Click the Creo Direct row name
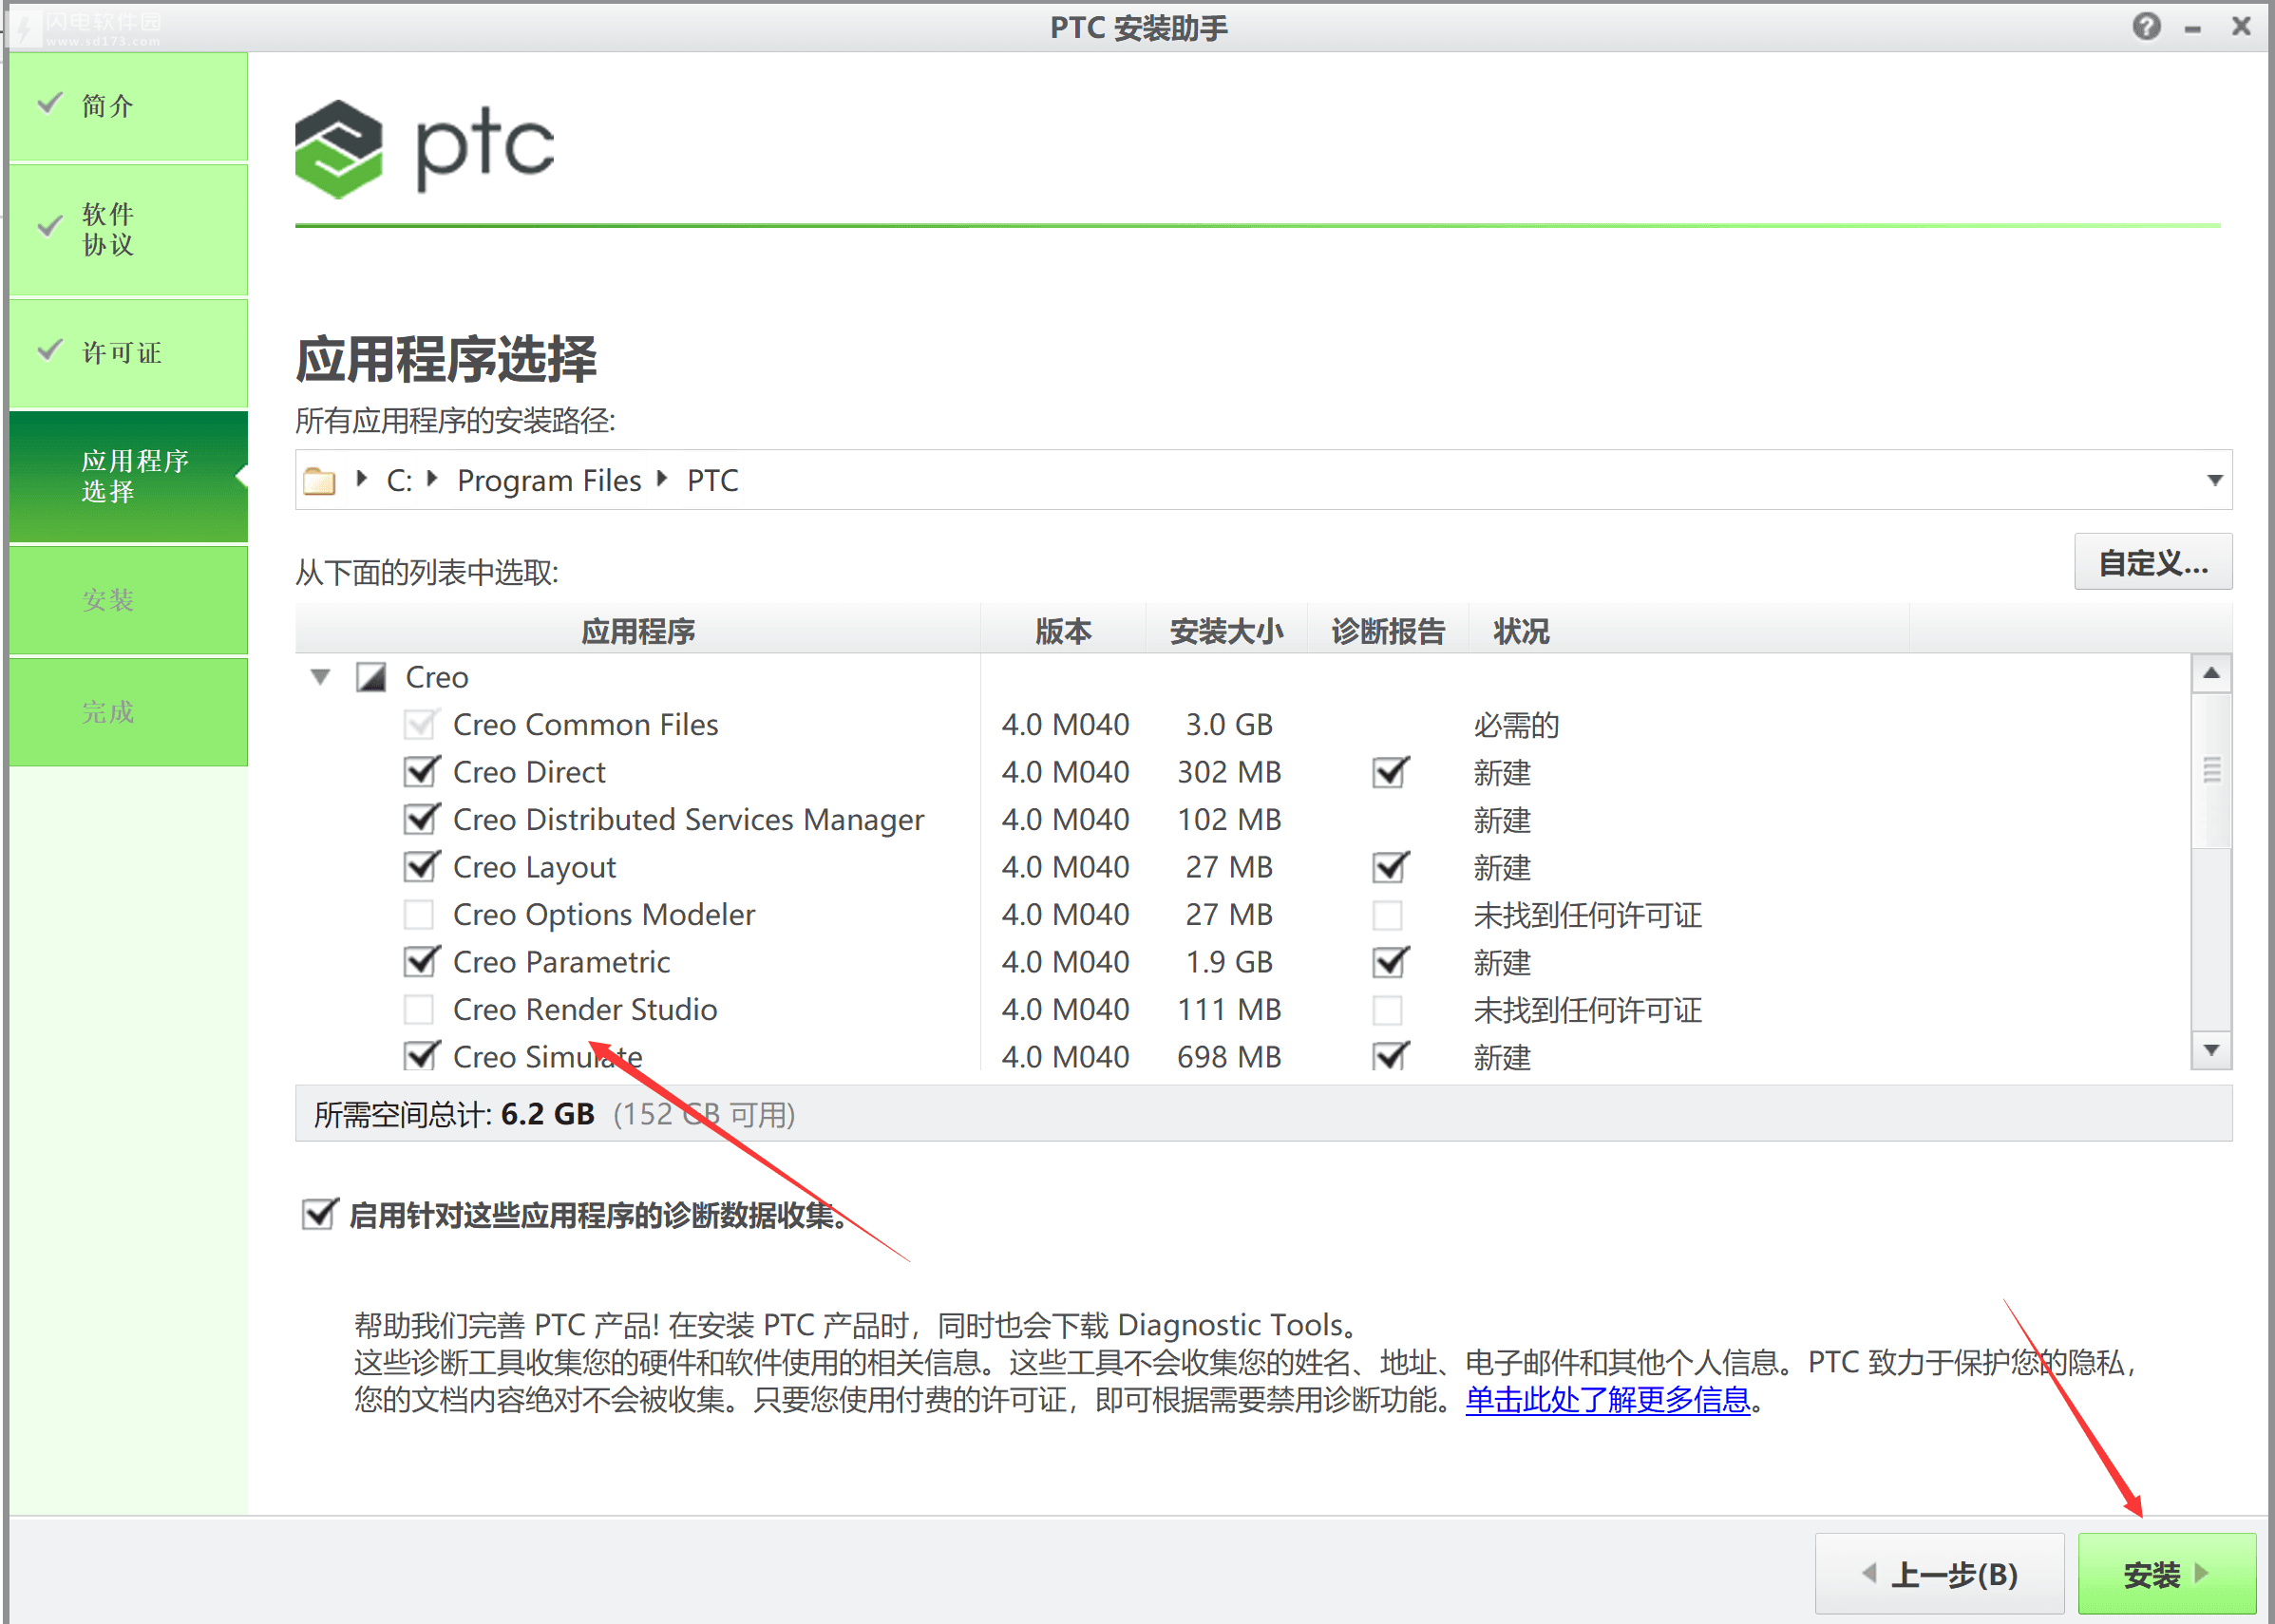This screenshot has height=1624, width=2275. [529, 772]
